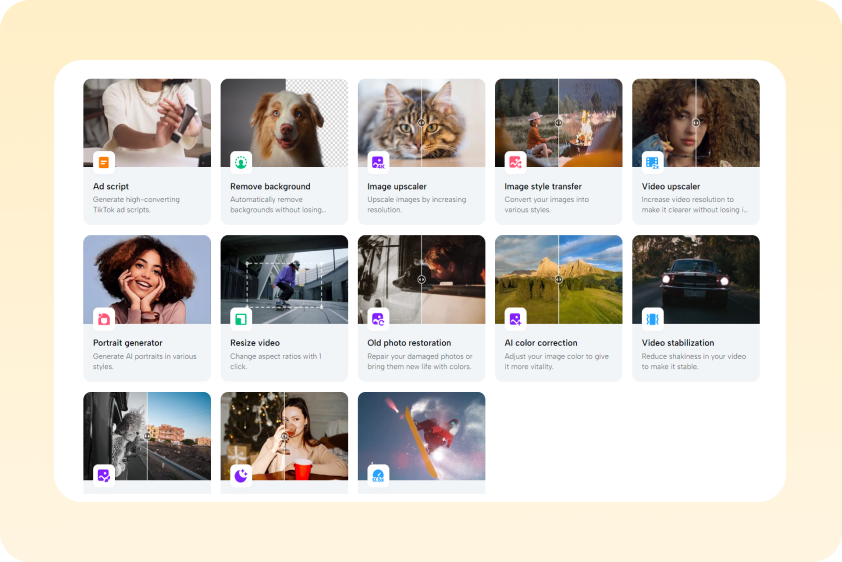Open the black-and-white to color building thumbnail
The image size is (842, 562).
coord(147,436)
